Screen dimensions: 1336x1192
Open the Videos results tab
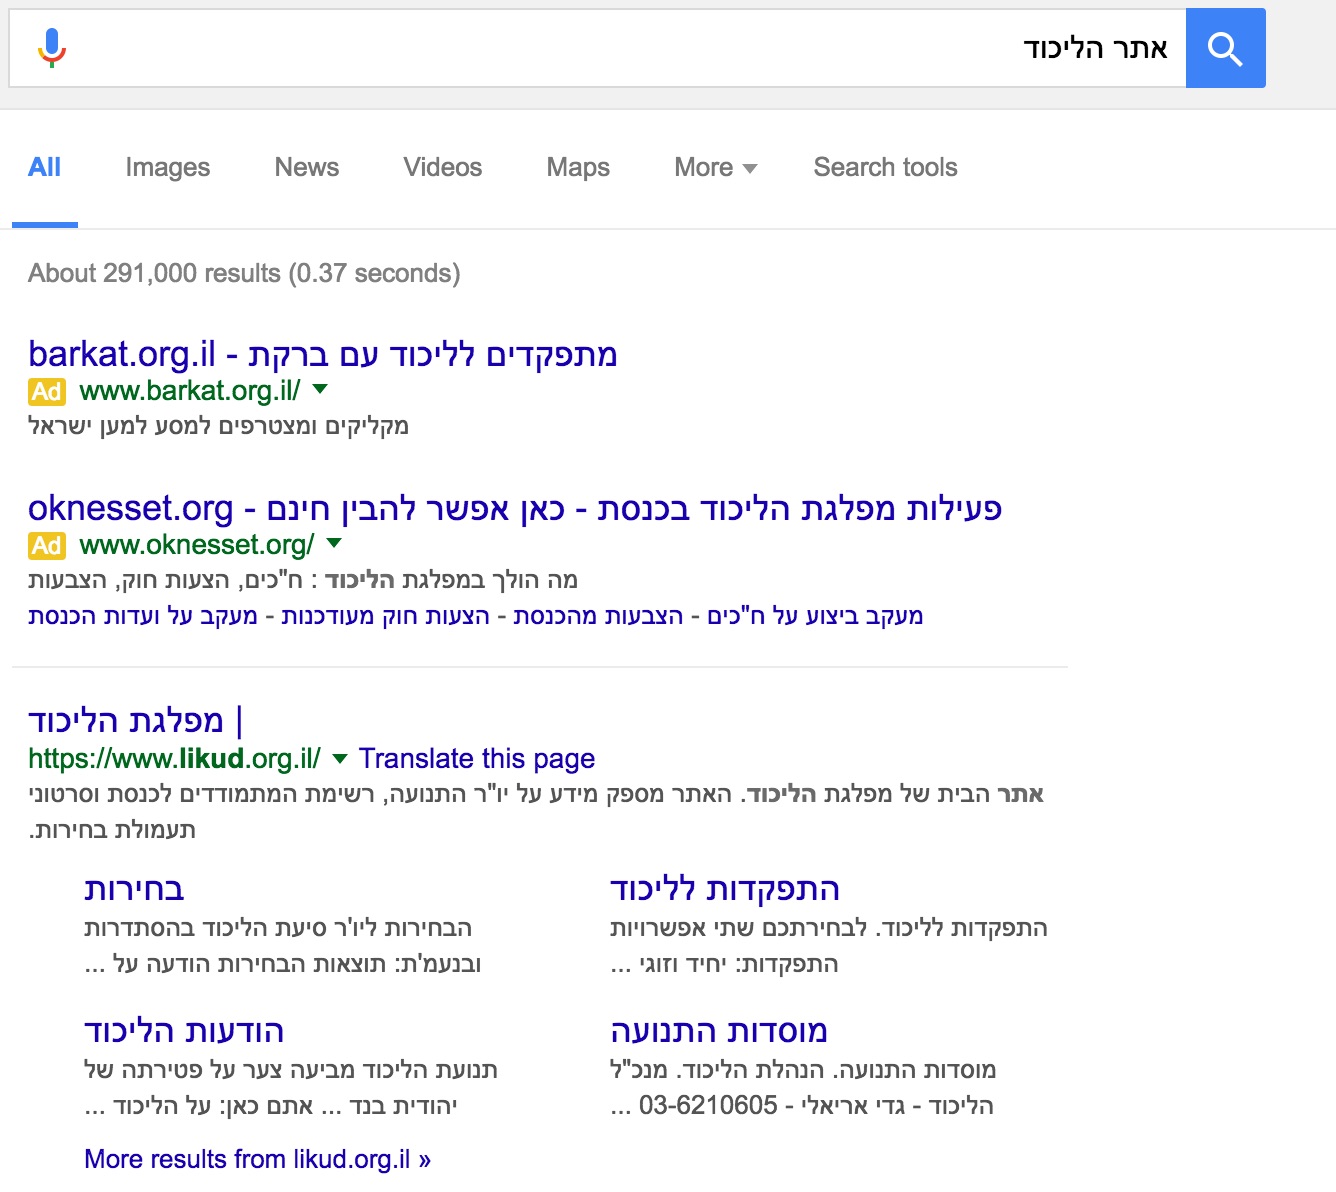point(442,168)
